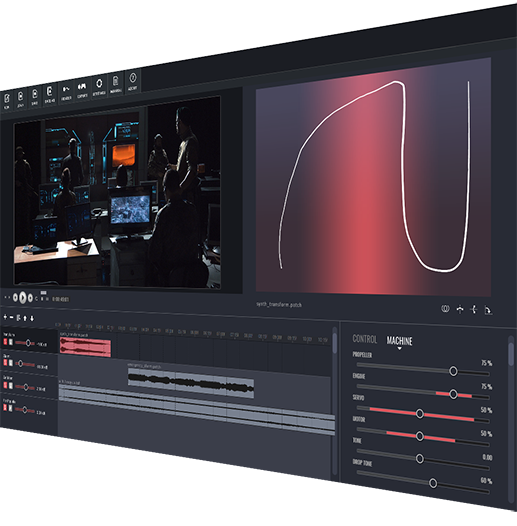Click the rightmost corner icon below the graph
The height and width of the screenshot is (526, 517).
click(488, 310)
